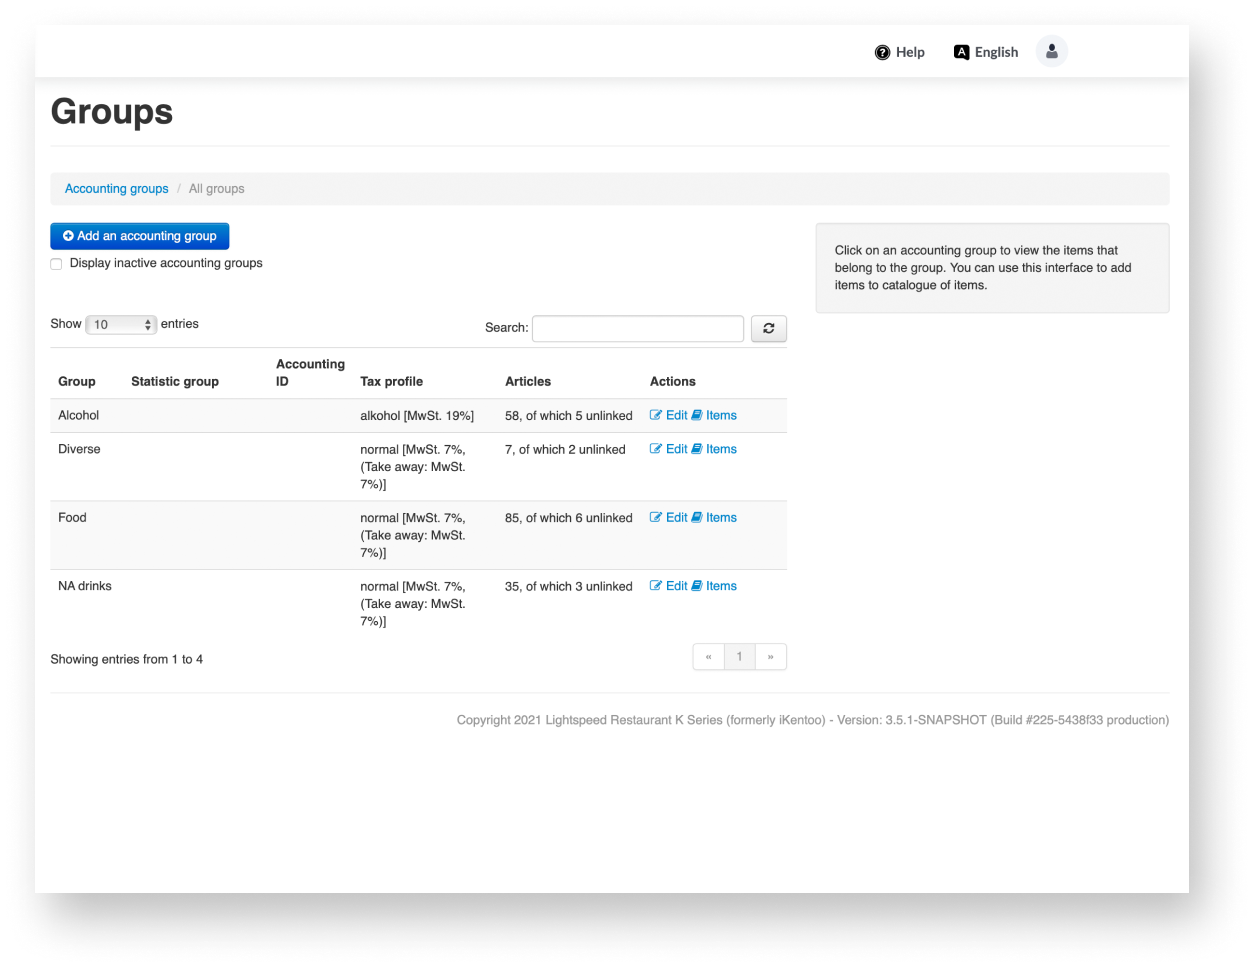Click '7, of which 2 unlinked' cell
The width and height of the screenshot is (1254, 968).
[x=565, y=449]
